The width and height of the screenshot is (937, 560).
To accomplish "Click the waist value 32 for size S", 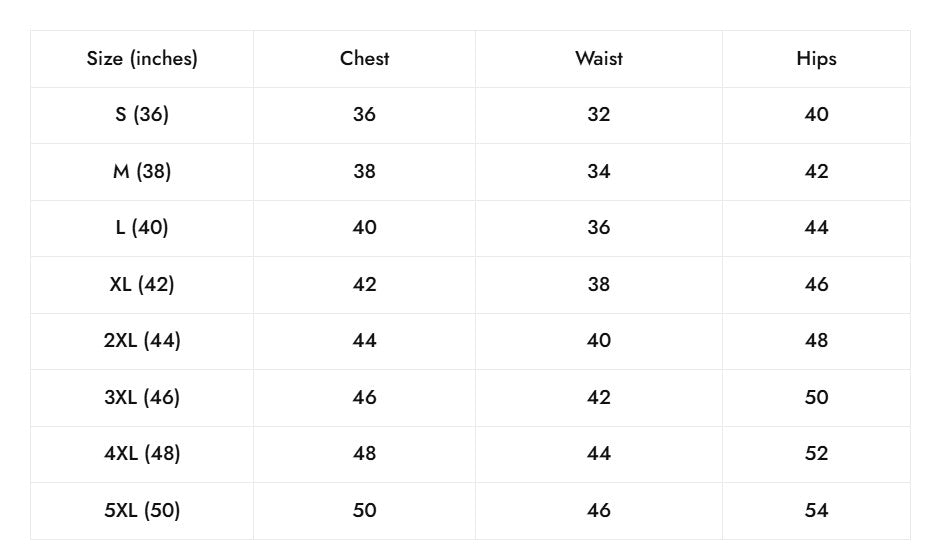I will [x=598, y=114].
